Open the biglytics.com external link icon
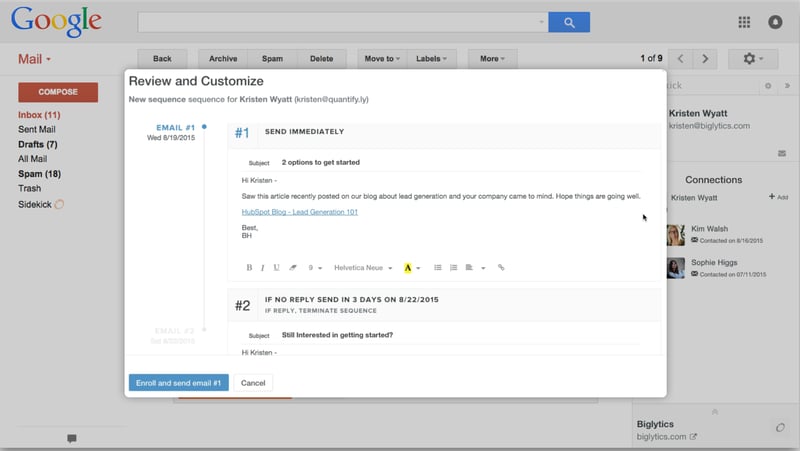Viewport: 800px width, 451px height. click(x=693, y=437)
